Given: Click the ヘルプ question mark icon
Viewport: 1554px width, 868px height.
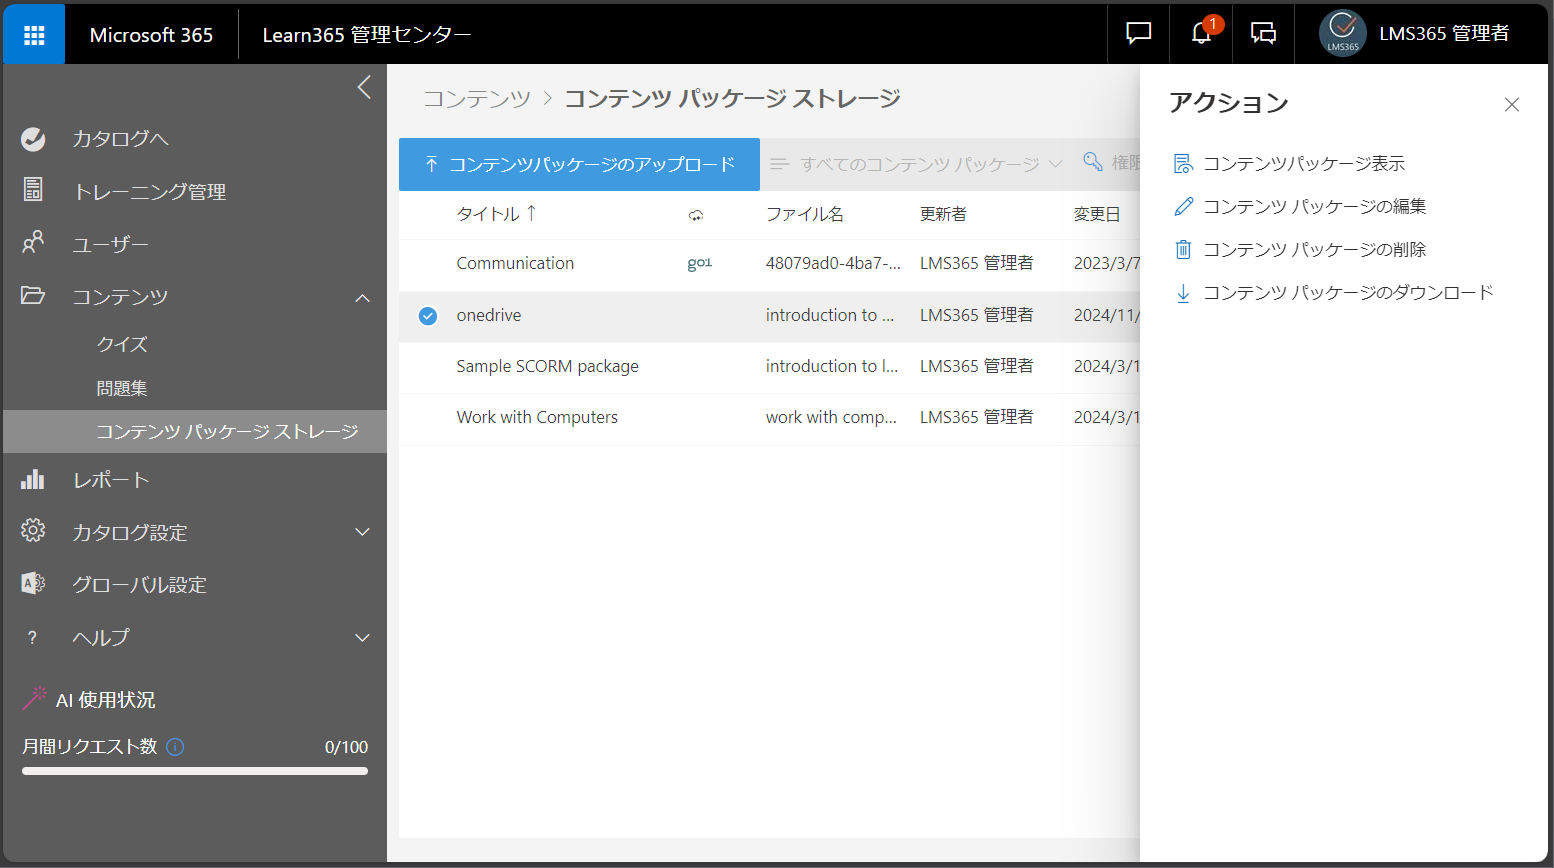Looking at the screenshot, I should (x=32, y=637).
